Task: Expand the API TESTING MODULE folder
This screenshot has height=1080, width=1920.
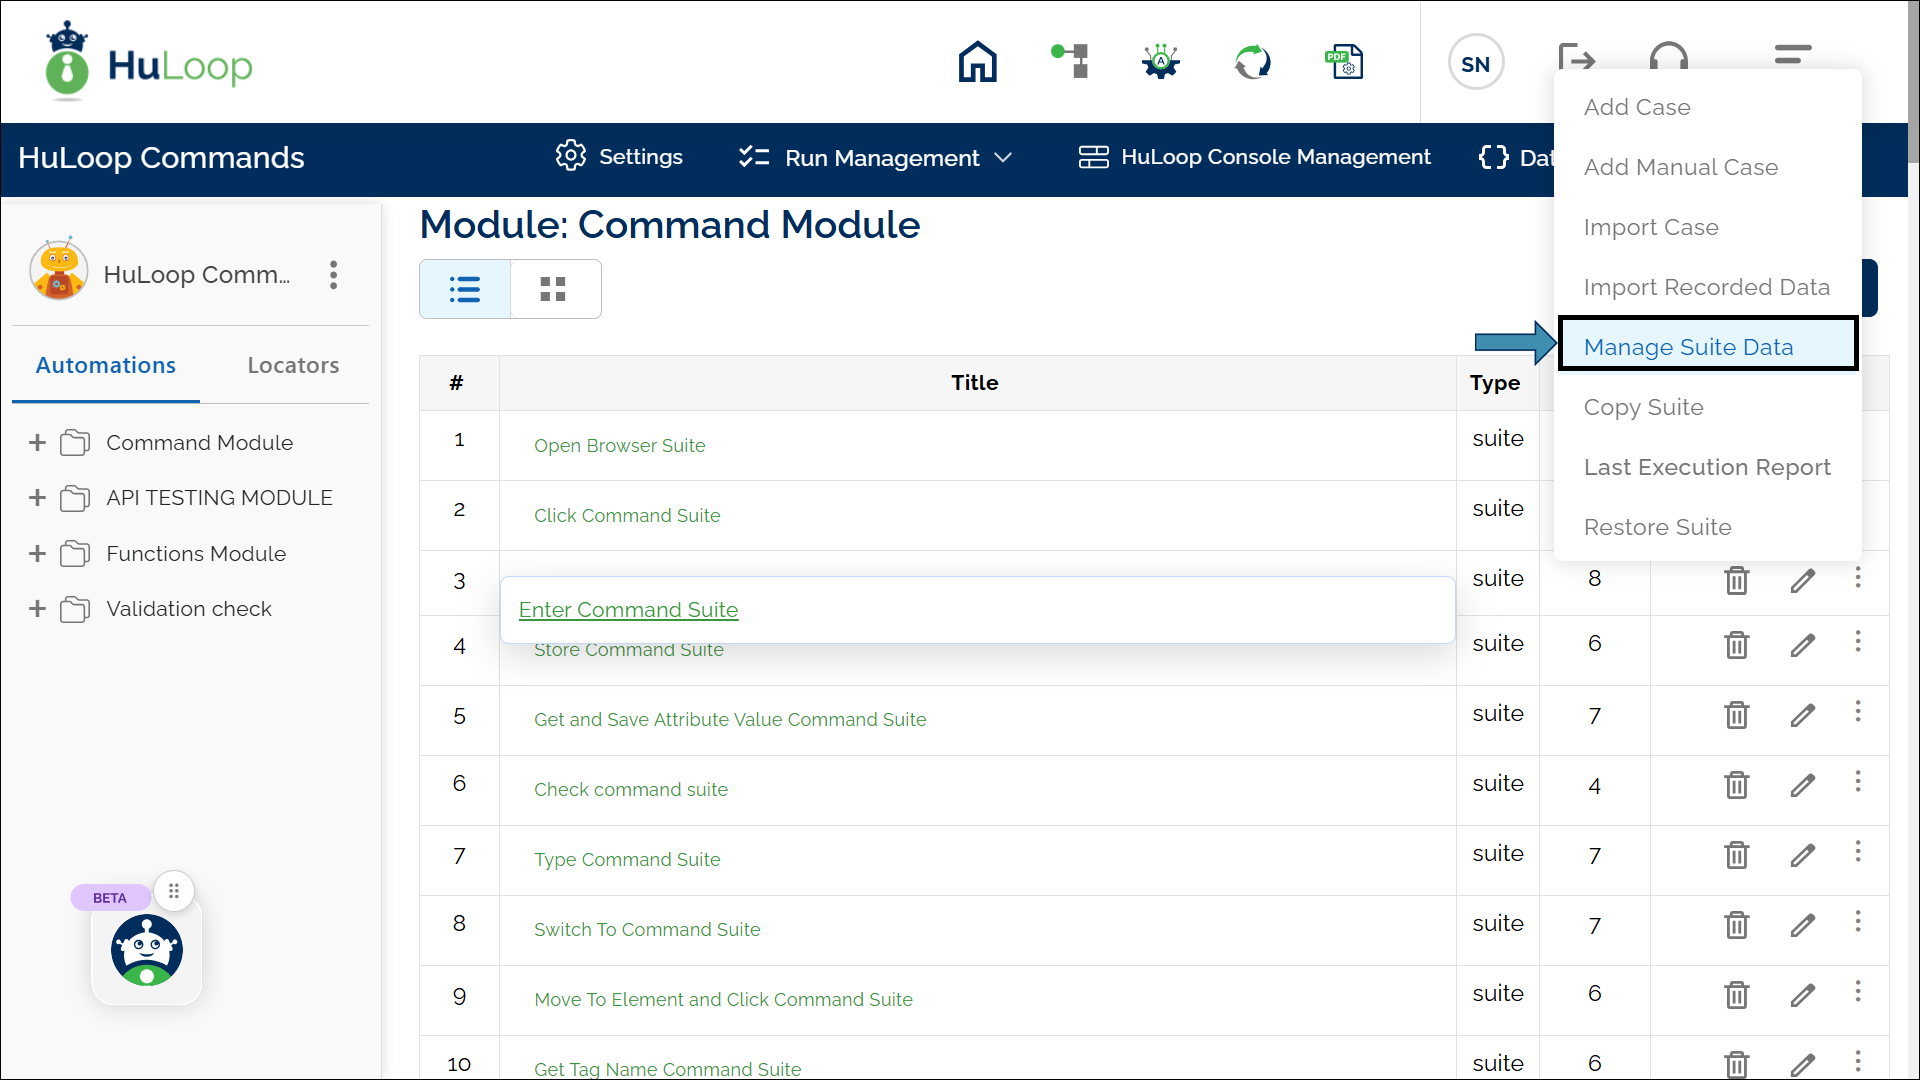Action: click(37, 498)
